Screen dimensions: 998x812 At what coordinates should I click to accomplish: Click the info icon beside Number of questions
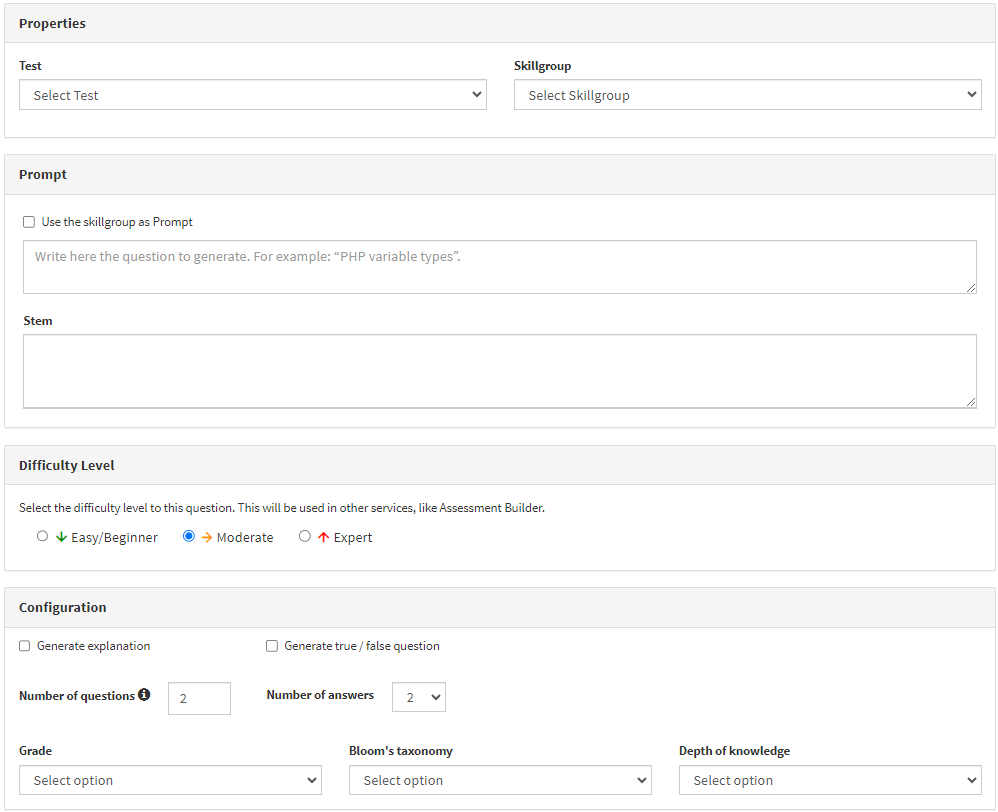144,694
